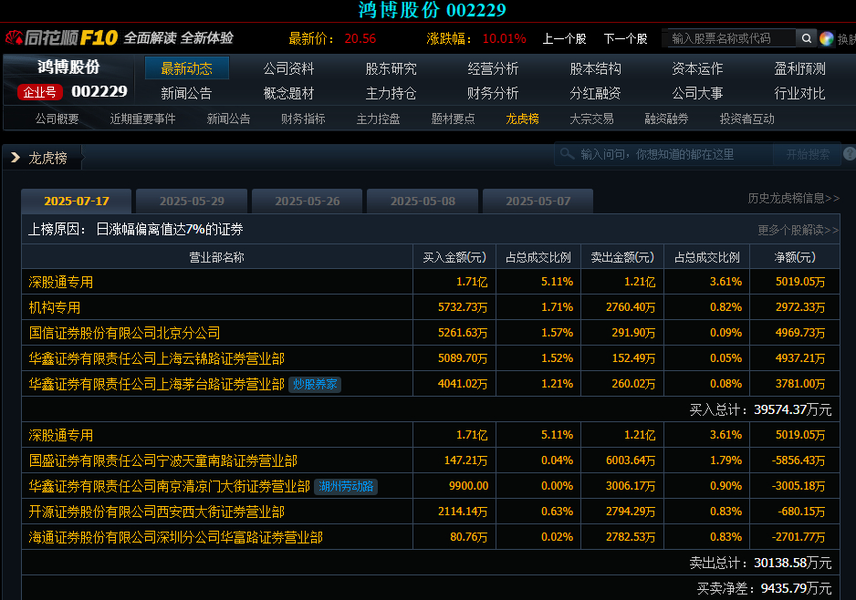This screenshot has height=600, width=856.
Task: Click the 开始搜索 button
Action: (x=807, y=155)
